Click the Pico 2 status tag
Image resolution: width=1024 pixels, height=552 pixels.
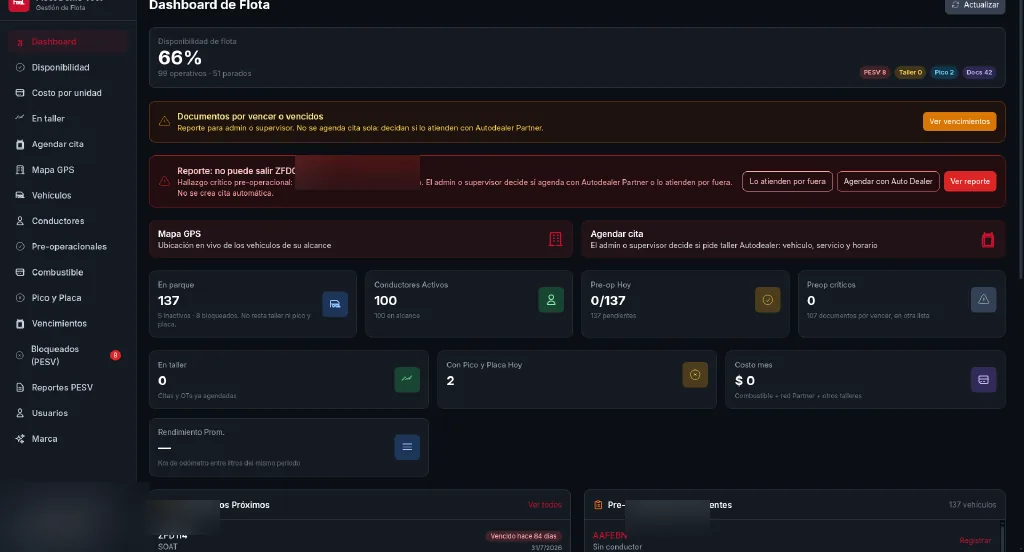coord(944,73)
